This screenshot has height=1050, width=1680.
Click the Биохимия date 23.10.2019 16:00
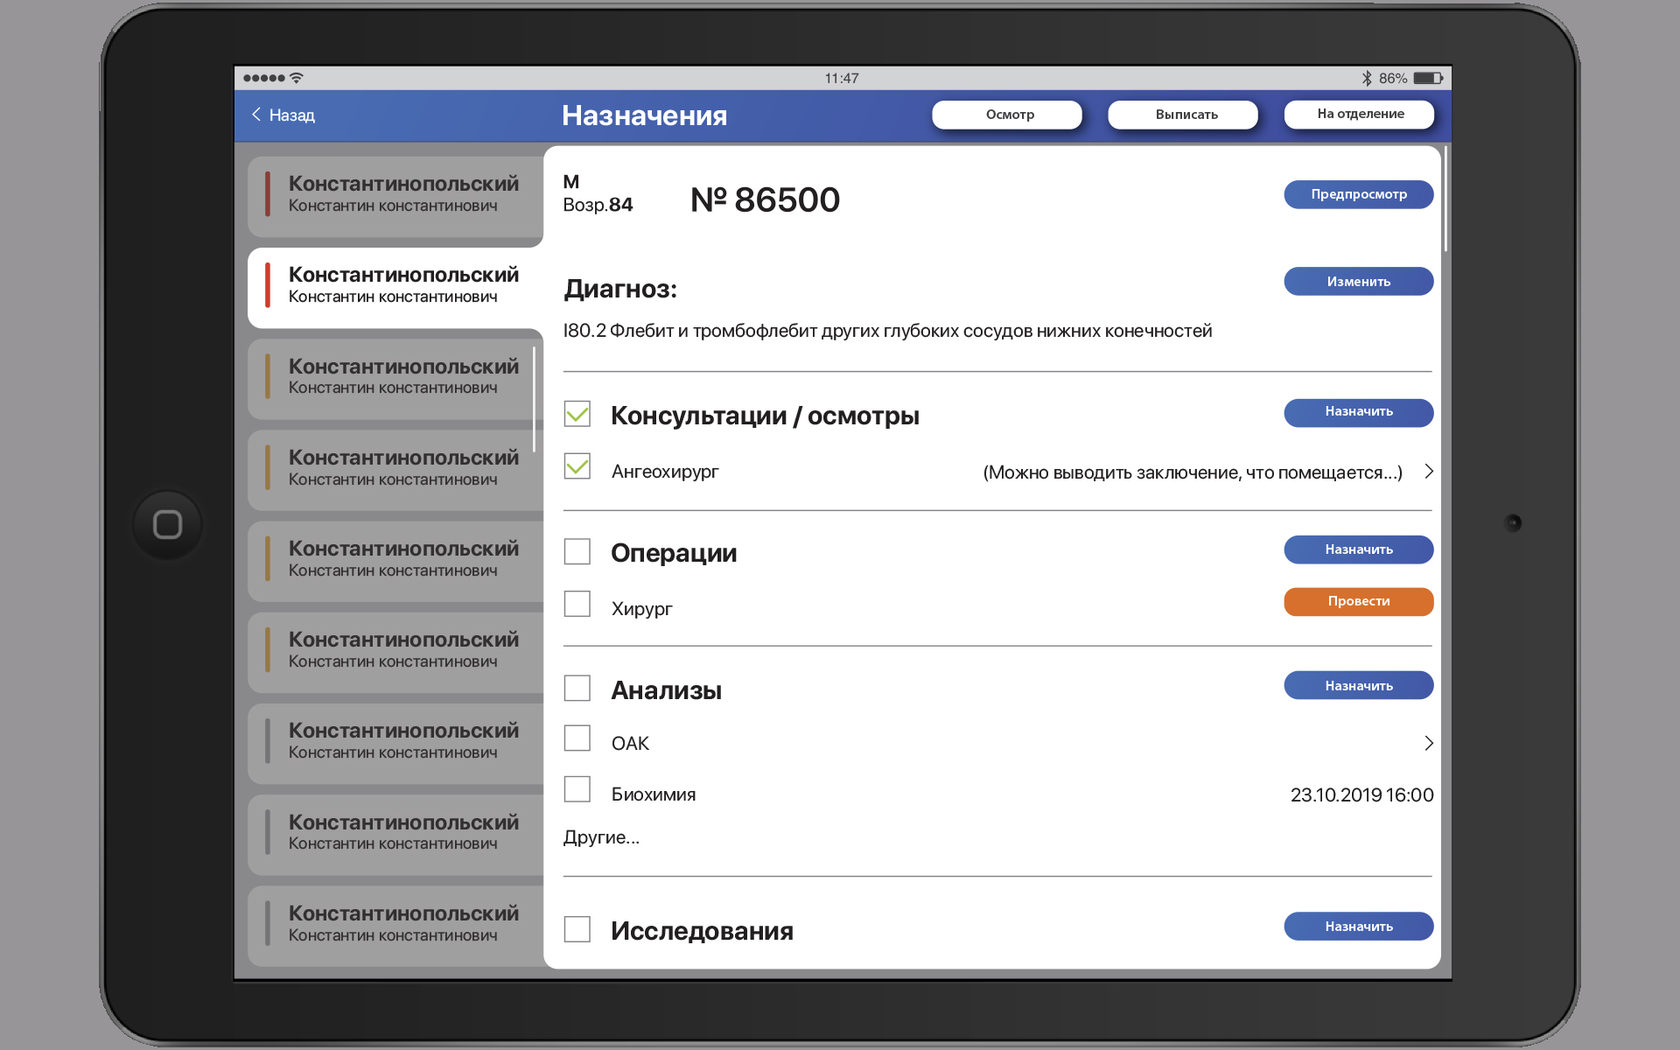(1362, 795)
